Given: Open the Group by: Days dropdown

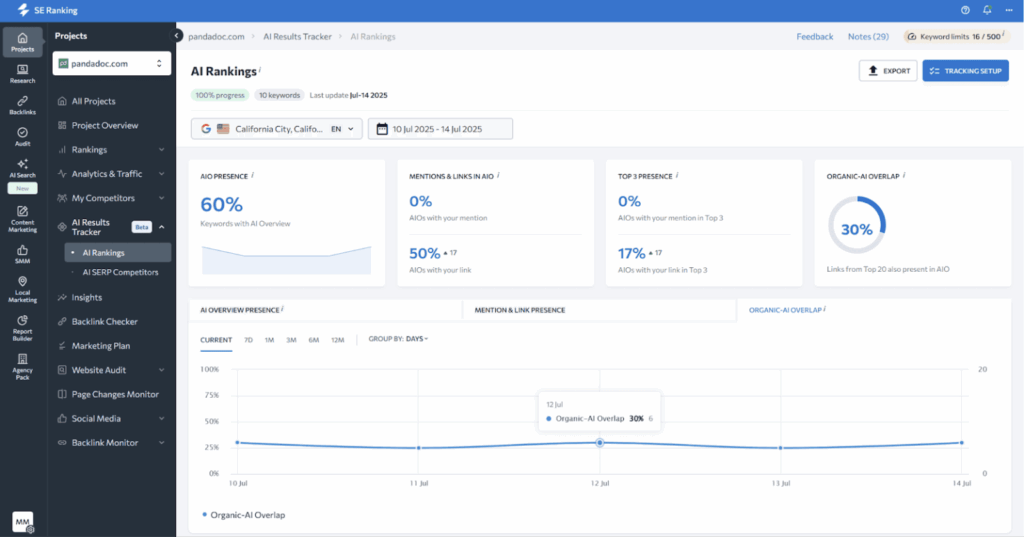Looking at the screenshot, I should click(x=398, y=339).
